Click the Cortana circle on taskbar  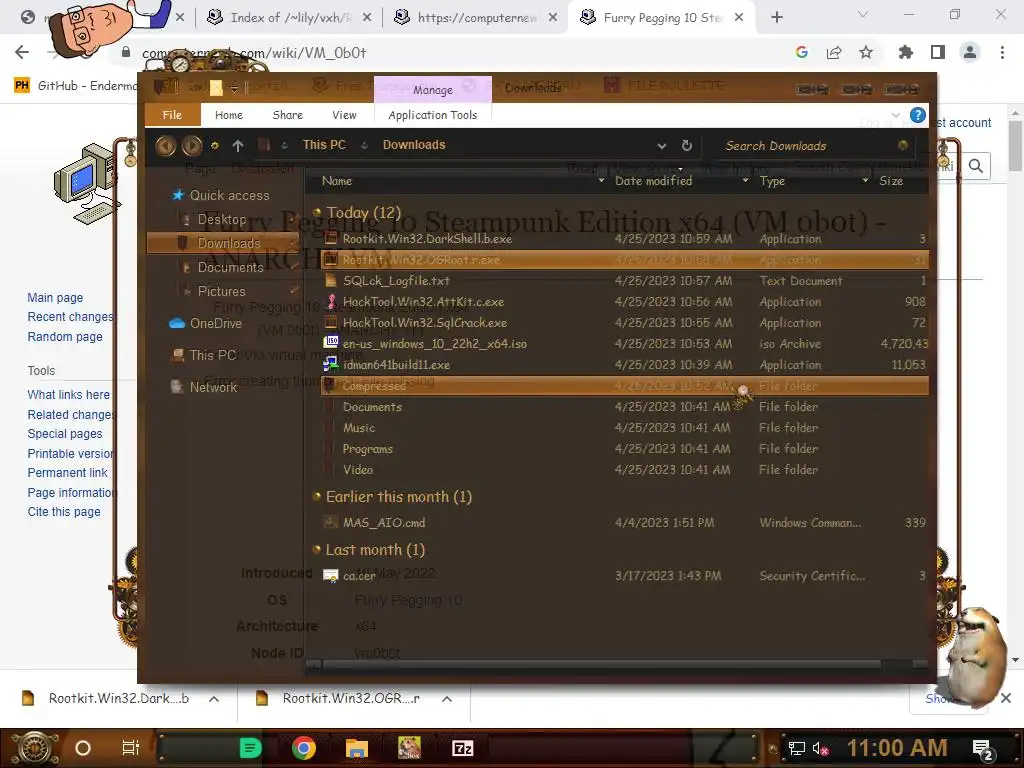pos(83,748)
